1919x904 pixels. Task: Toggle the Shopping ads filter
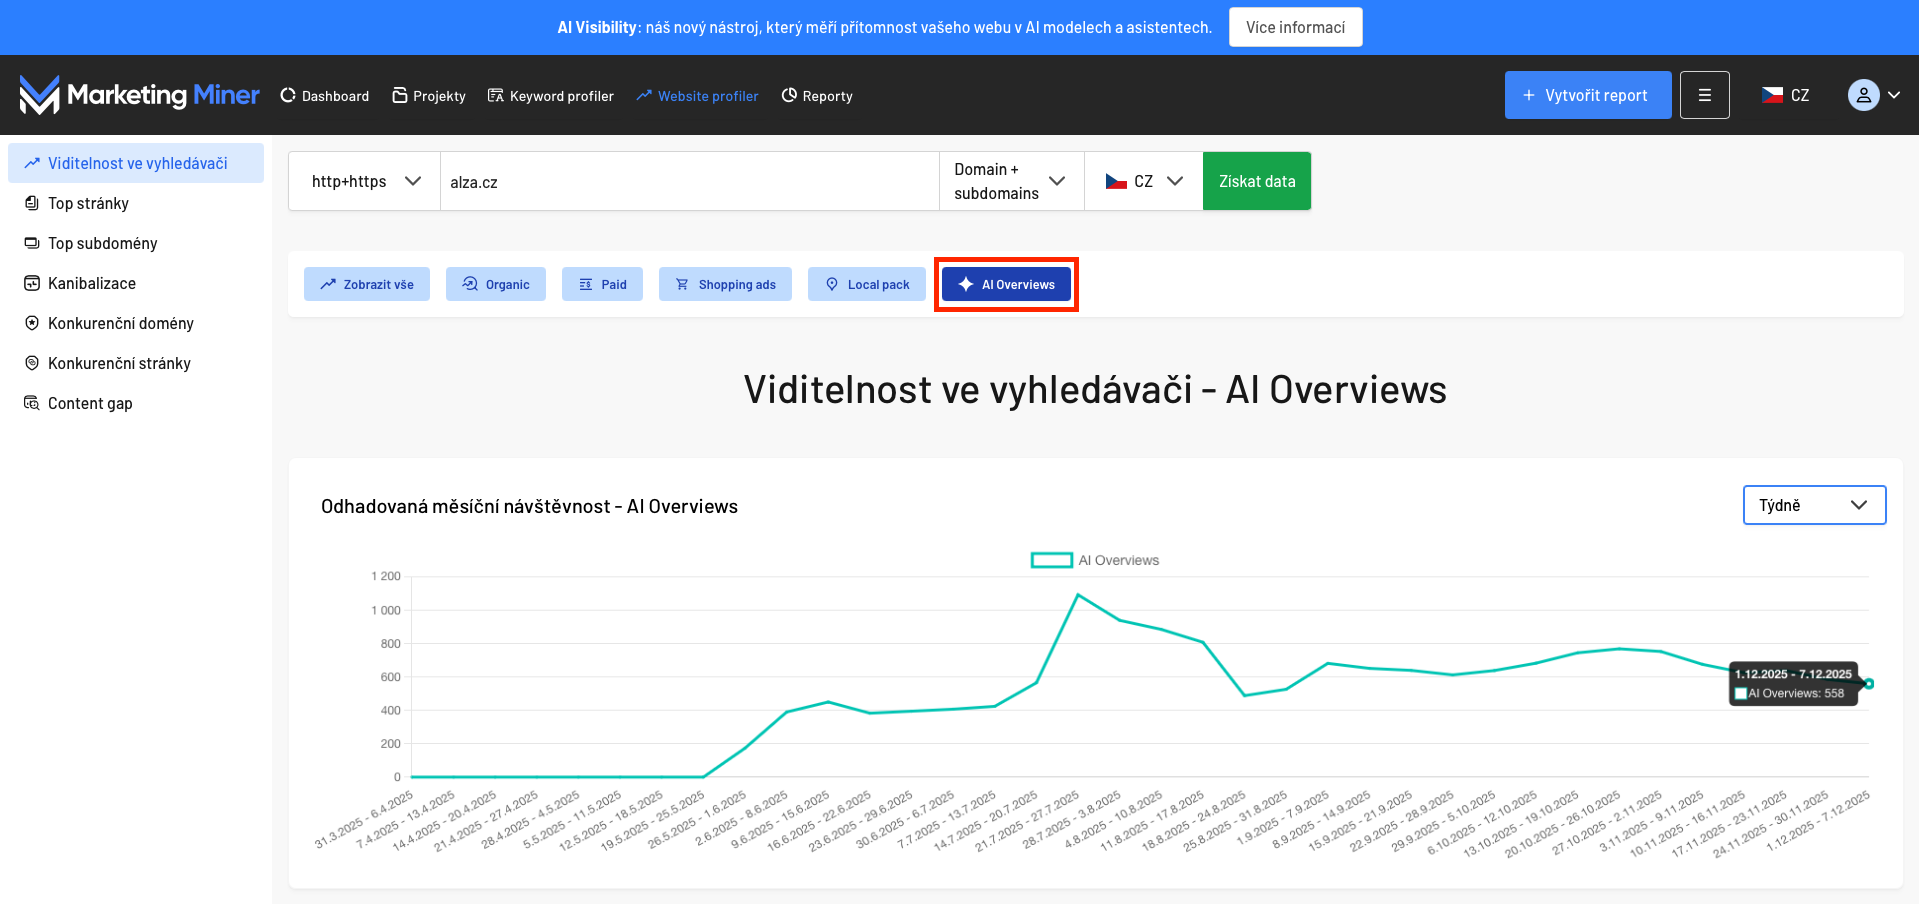tap(724, 284)
